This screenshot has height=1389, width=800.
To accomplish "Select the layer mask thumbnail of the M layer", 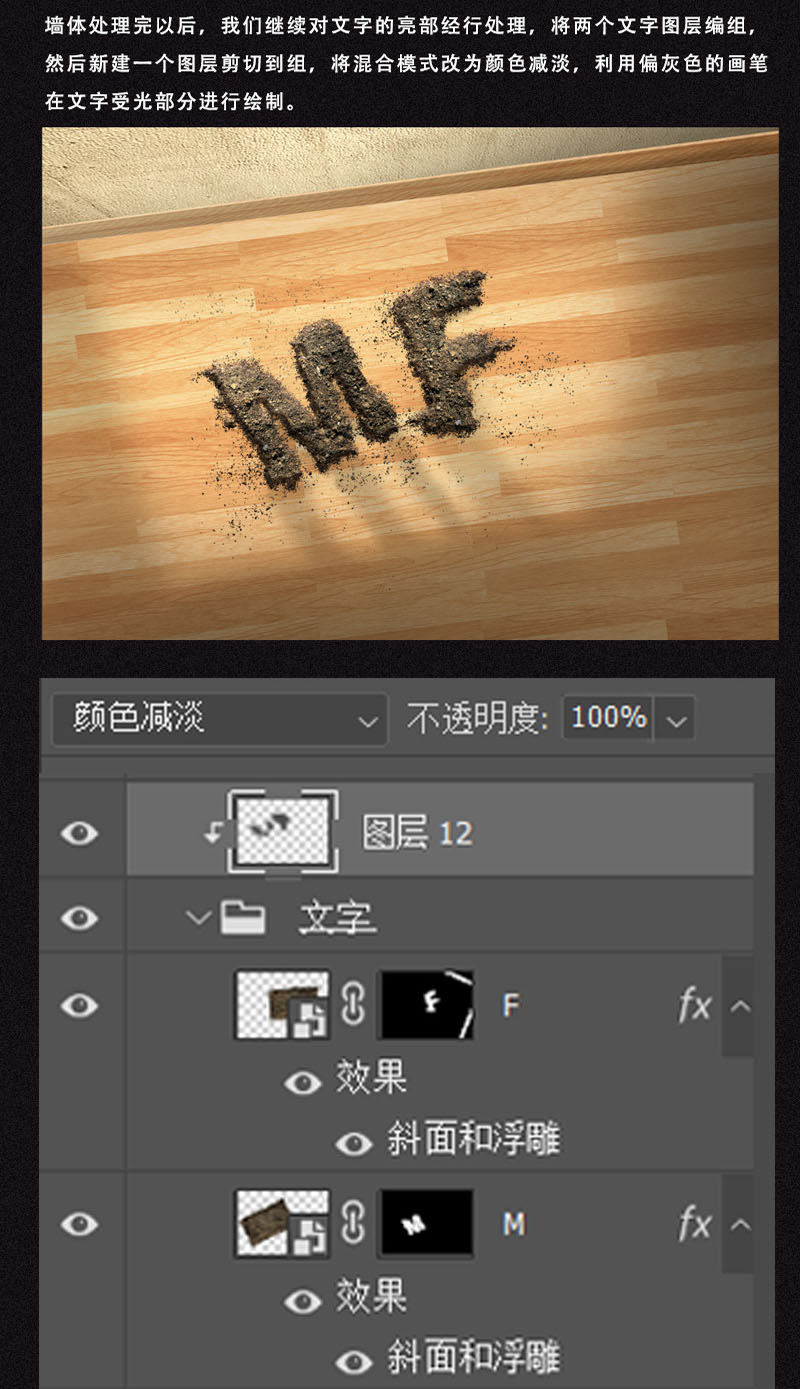I will point(425,1222).
